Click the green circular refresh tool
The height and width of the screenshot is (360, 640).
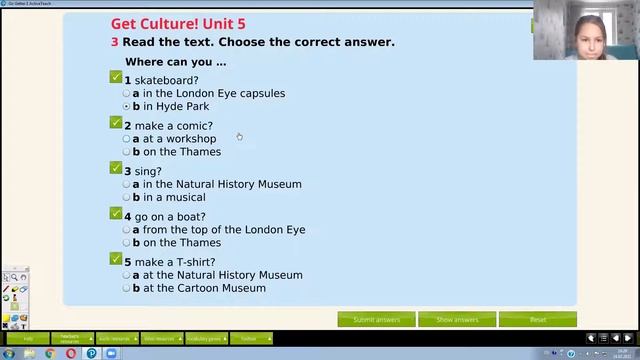click(6, 298)
